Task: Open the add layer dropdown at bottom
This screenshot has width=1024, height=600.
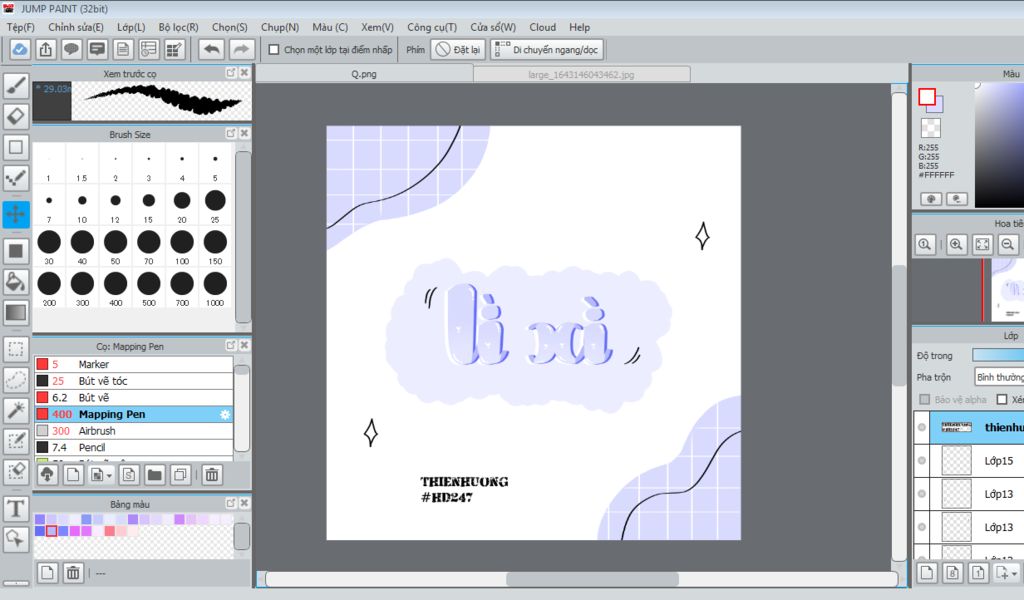Action: tap(1014, 573)
